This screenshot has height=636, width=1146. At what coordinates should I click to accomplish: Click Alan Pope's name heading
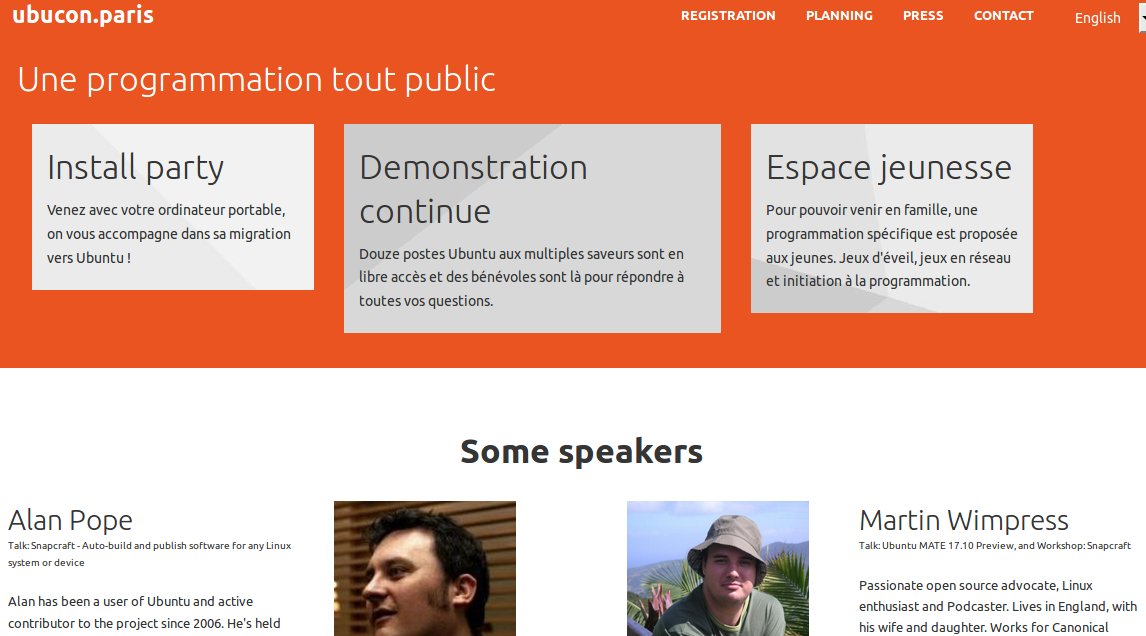[70, 520]
